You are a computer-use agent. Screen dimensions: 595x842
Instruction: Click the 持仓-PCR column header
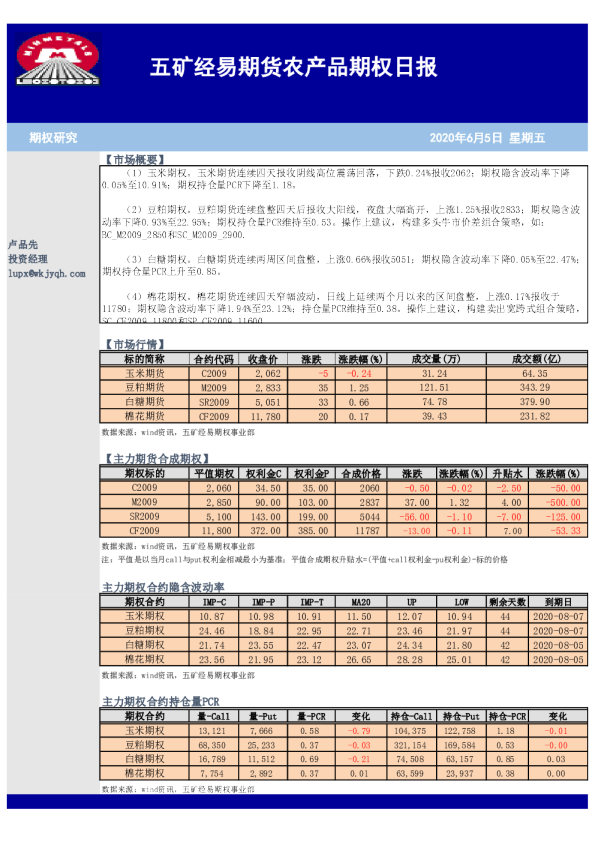click(507, 716)
